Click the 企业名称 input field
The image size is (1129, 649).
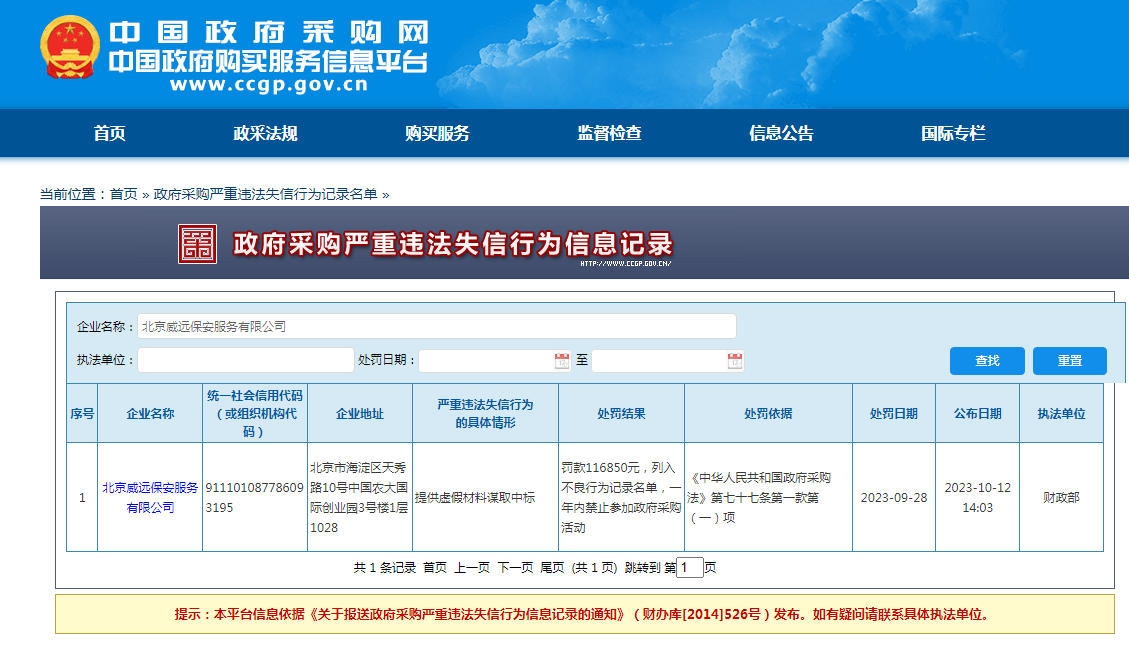point(436,326)
